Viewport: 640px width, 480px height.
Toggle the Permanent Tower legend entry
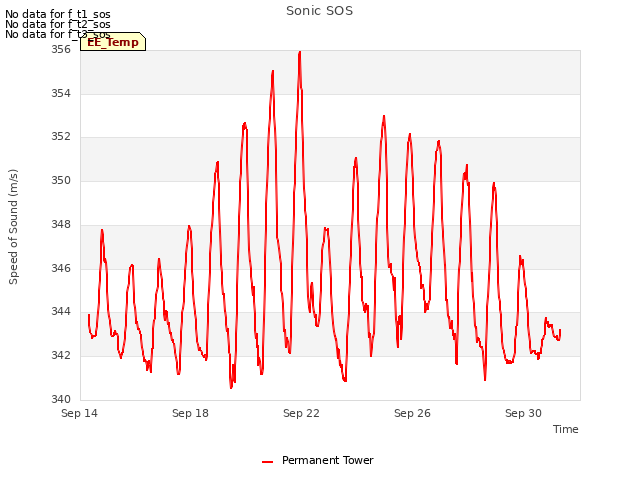[318, 460]
